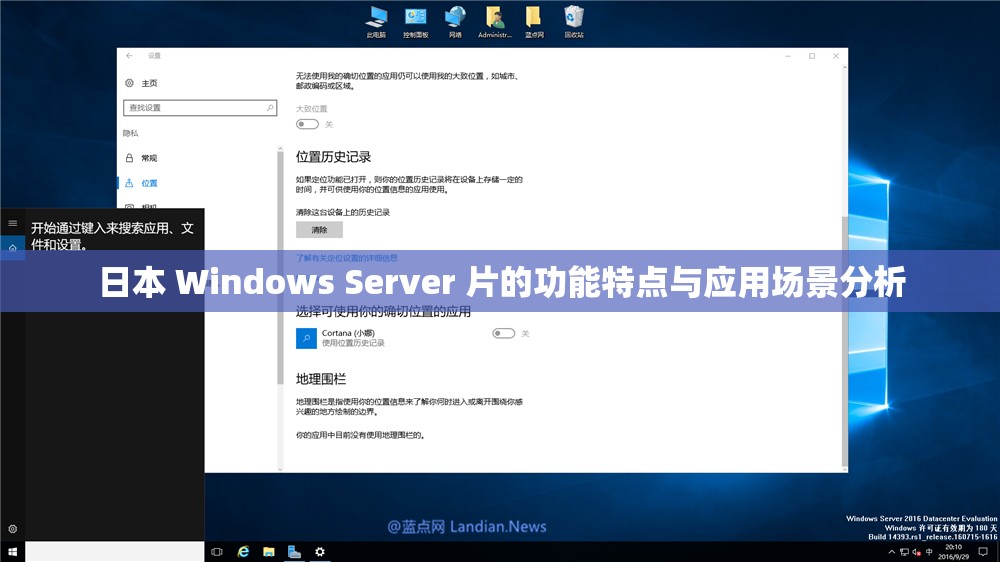Viewport: 1000px width, 562px height.
Task: Open the Administrator folder desktop icon
Action: 495,22
